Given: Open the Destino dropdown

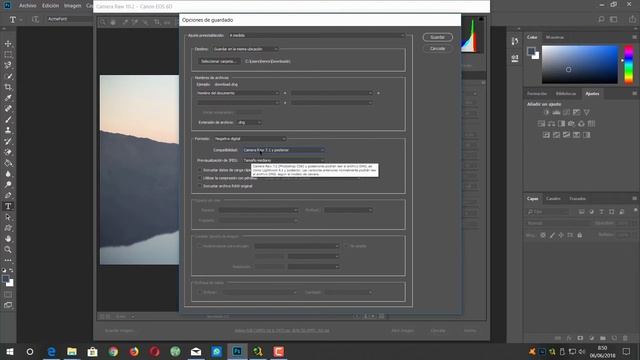Looking at the screenshot, I should pyautogui.click(x=245, y=49).
